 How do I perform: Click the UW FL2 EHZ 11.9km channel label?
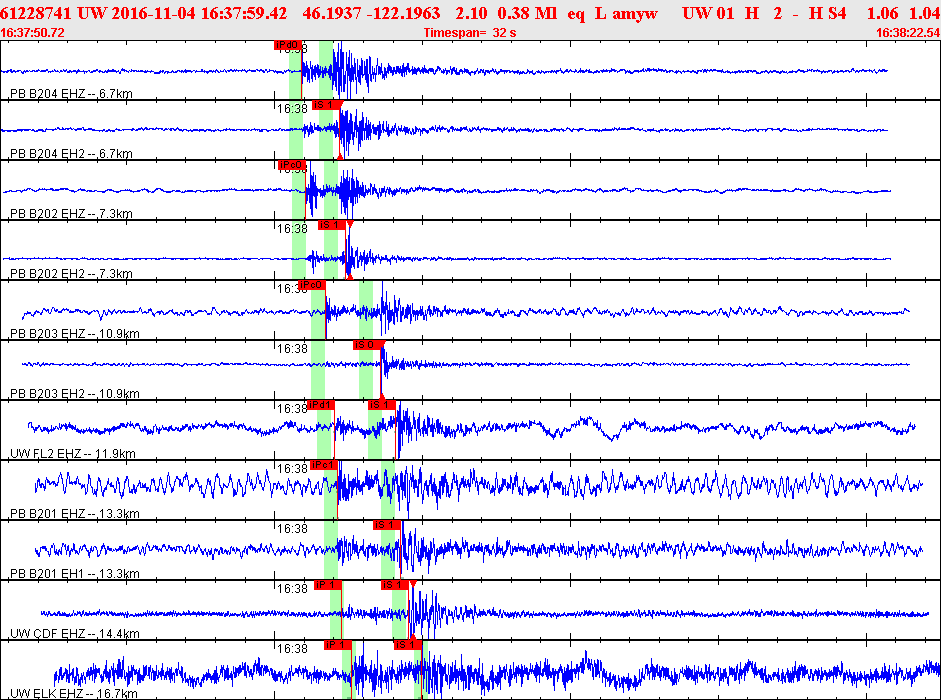[73, 454]
